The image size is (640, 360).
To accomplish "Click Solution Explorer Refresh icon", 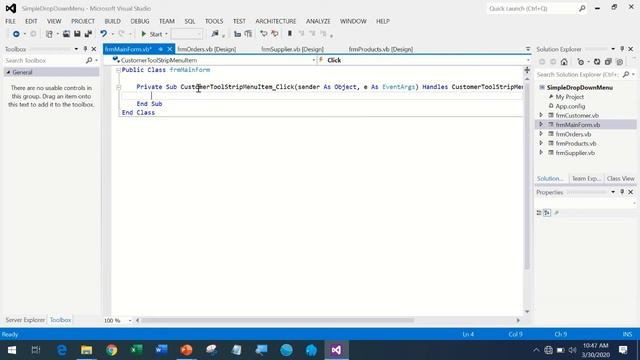I will click(597, 62).
